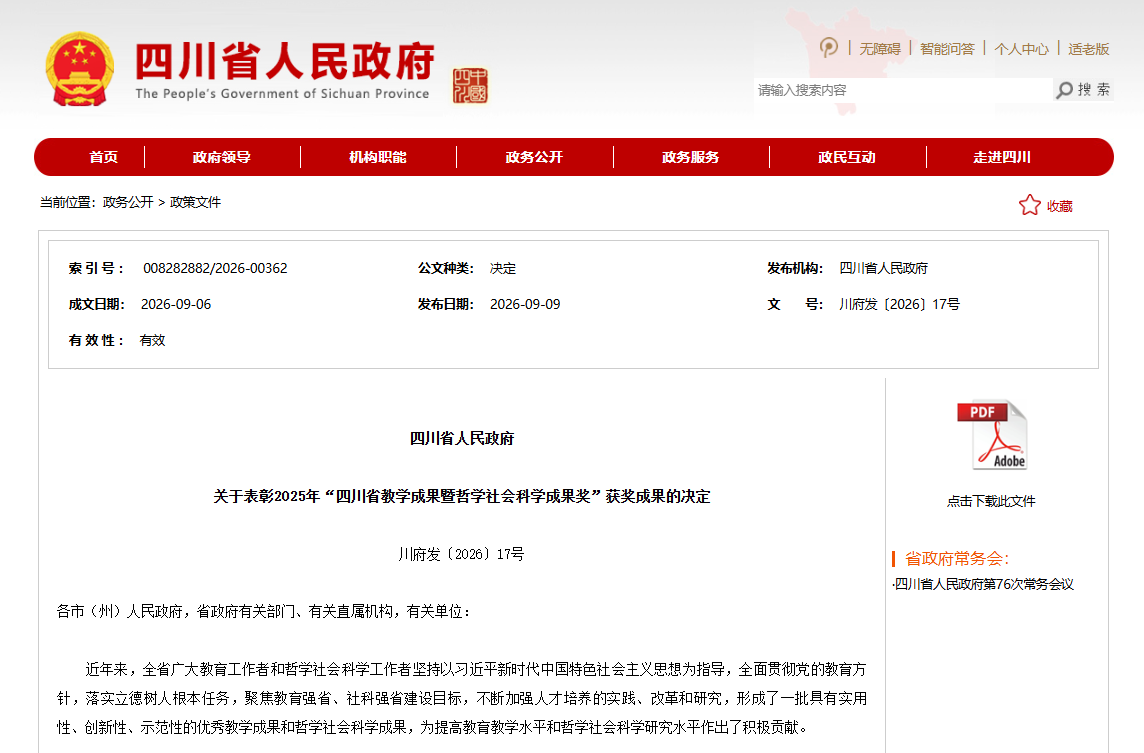Screen dimensions: 1144x753
Task: Click the magnifier search icon
Action: click(1064, 90)
